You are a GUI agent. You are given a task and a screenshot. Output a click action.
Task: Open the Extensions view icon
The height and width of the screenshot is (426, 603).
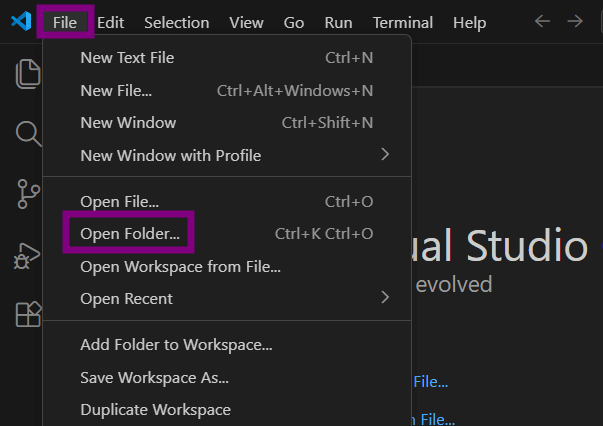(28, 314)
